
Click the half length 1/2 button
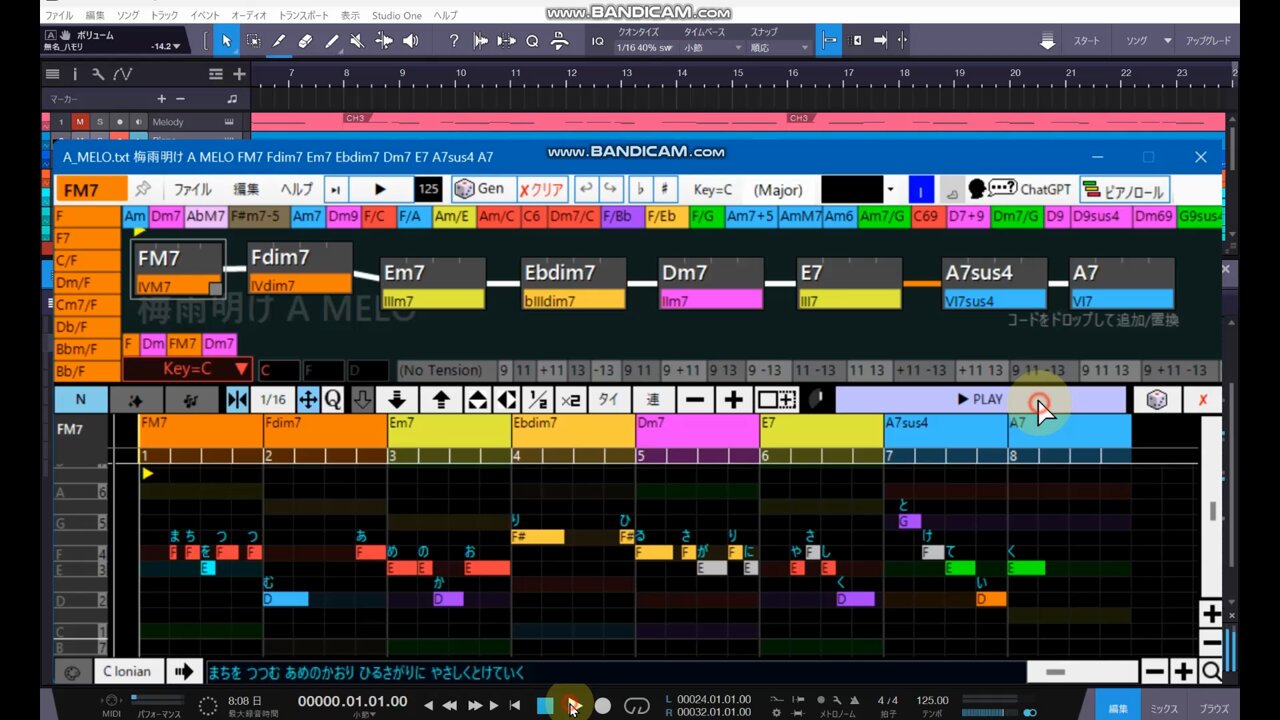click(x=537, y=400)
